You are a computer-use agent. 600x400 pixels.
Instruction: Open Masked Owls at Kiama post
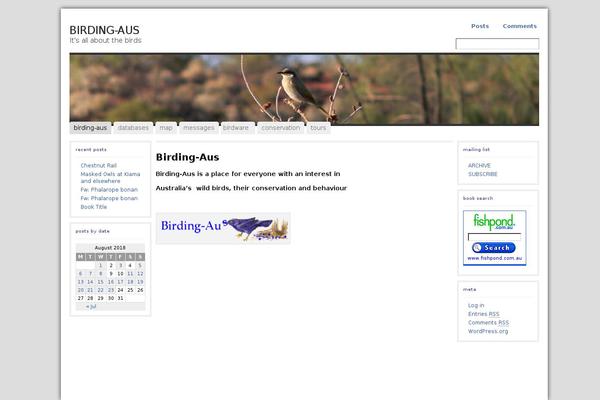click(110, 177)
